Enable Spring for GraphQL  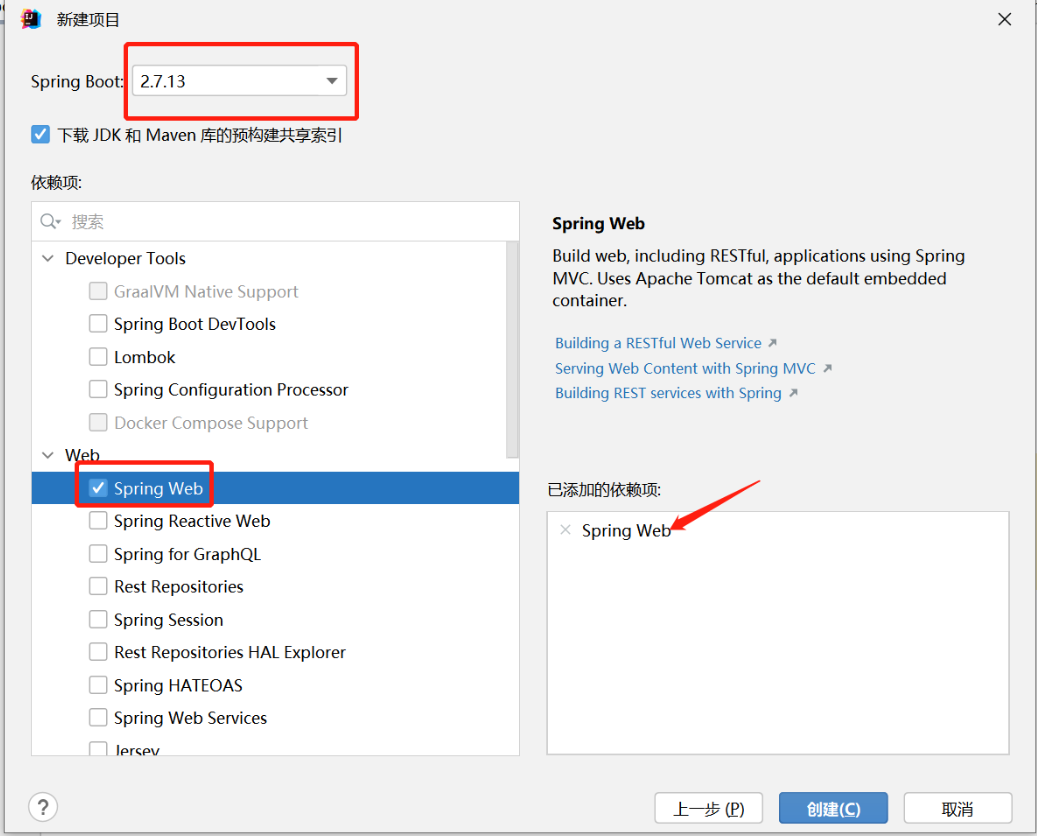point(98,554)
